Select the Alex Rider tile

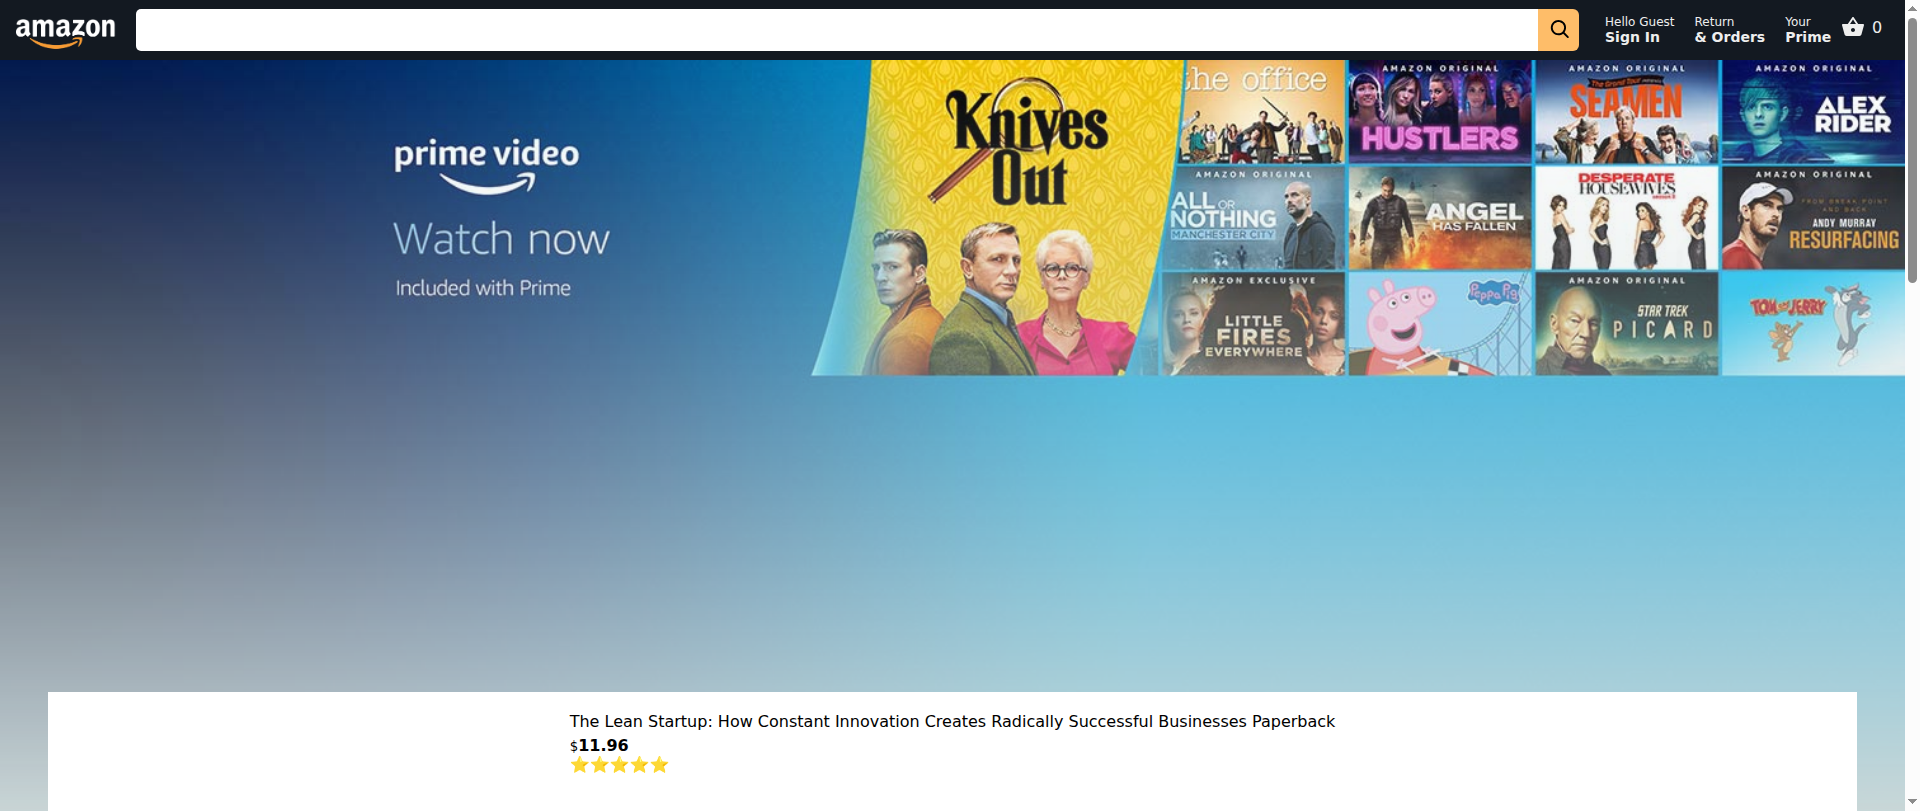pyautogui.click(x=1813, y=111)
